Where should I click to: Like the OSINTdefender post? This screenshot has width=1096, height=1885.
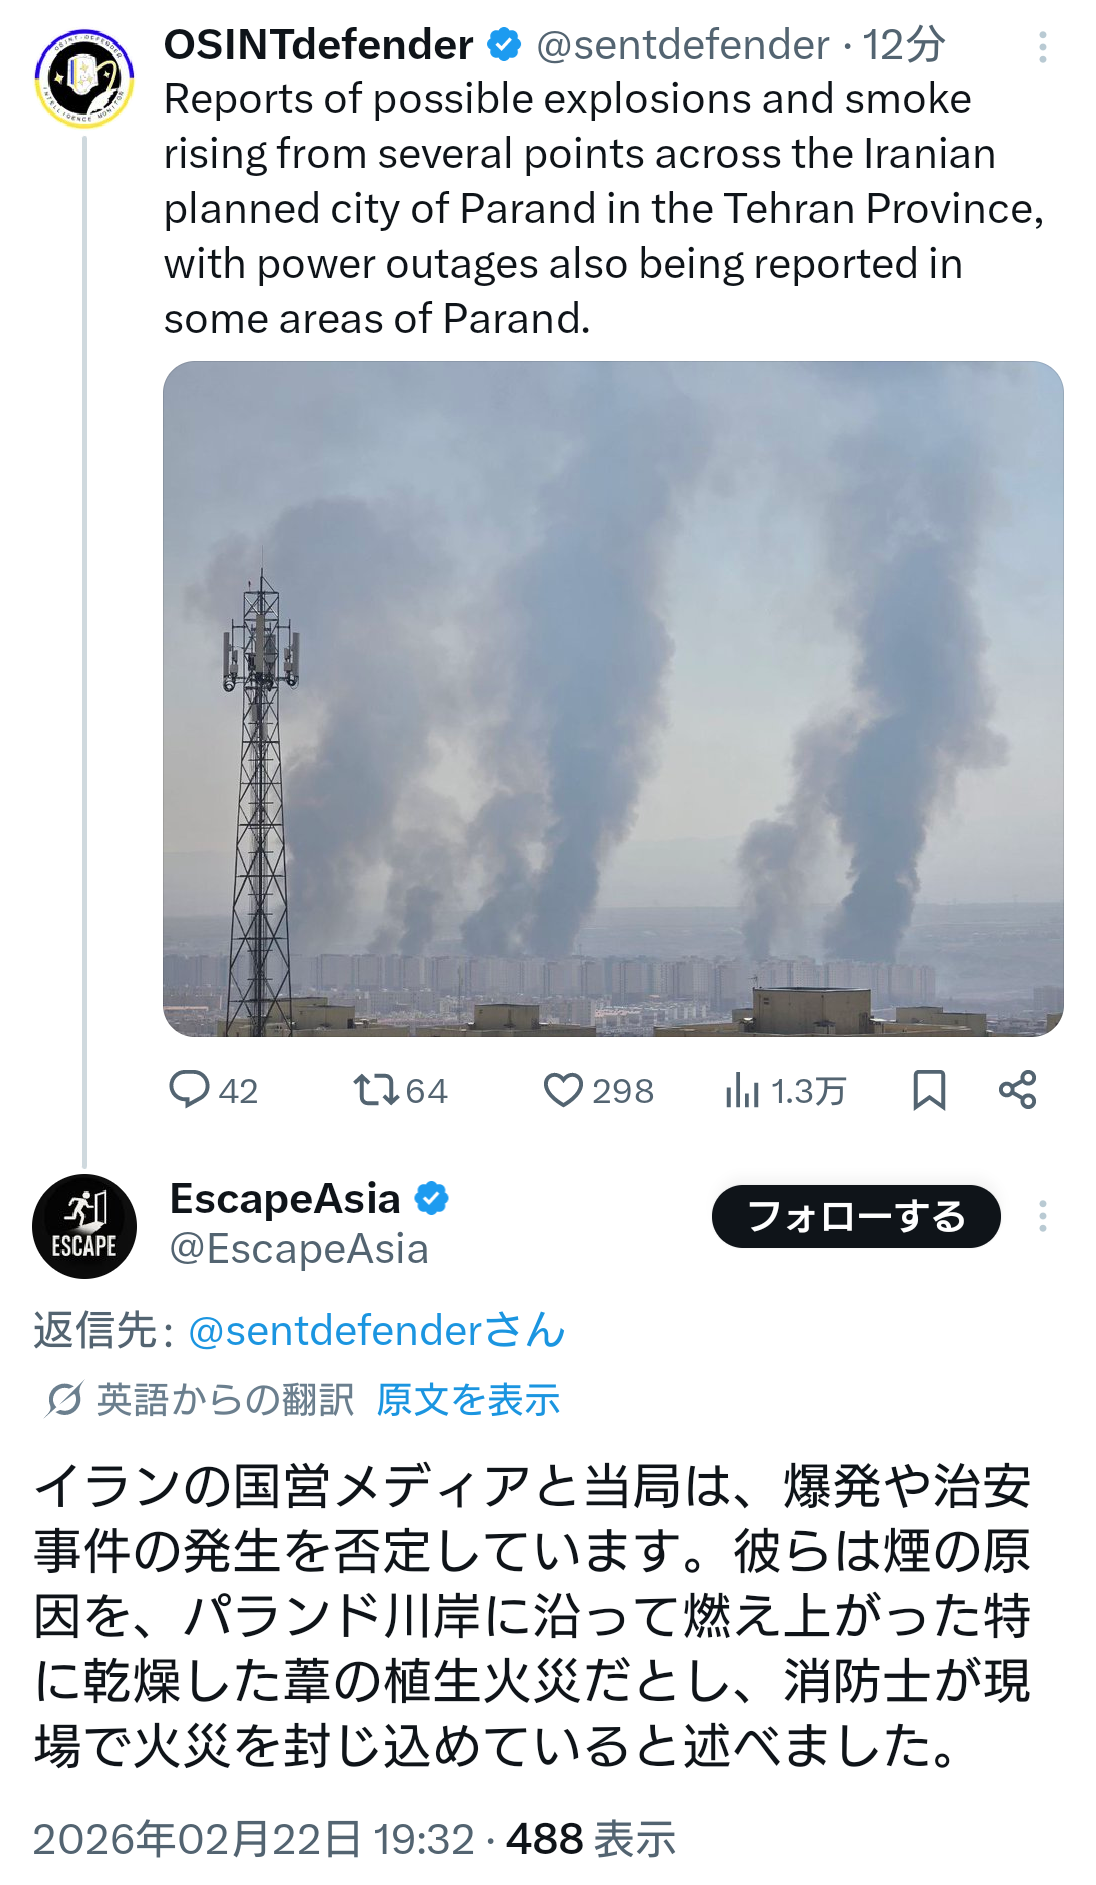(x=563, y=1090)
